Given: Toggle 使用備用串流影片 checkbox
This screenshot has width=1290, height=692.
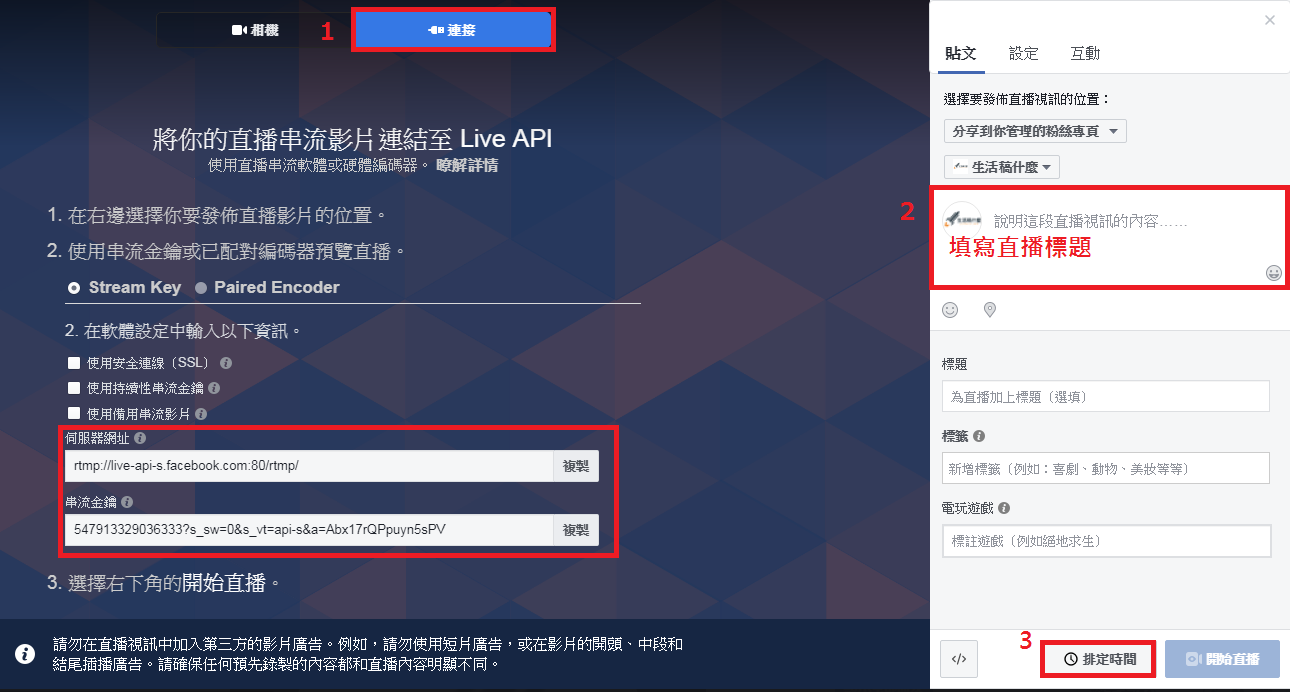Looking at the screenshot, I should [73, 413].
